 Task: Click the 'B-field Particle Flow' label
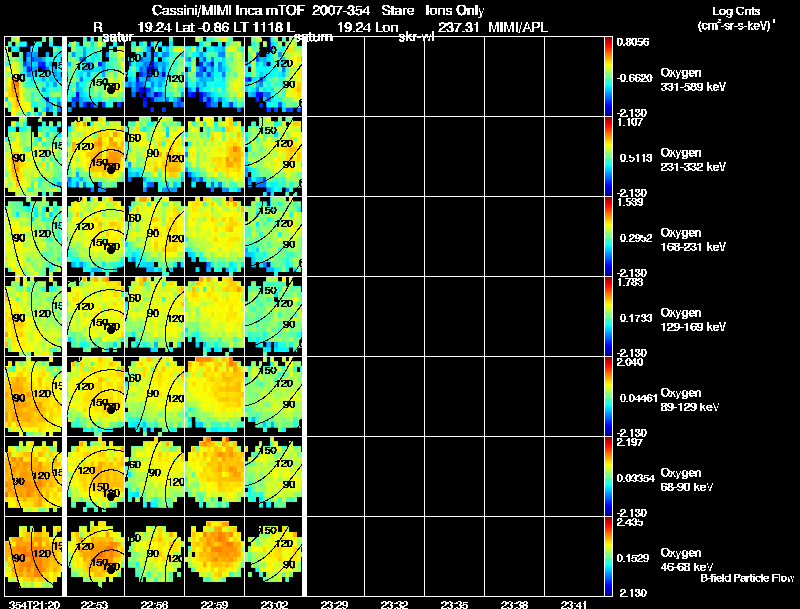(x=747, y=578)
